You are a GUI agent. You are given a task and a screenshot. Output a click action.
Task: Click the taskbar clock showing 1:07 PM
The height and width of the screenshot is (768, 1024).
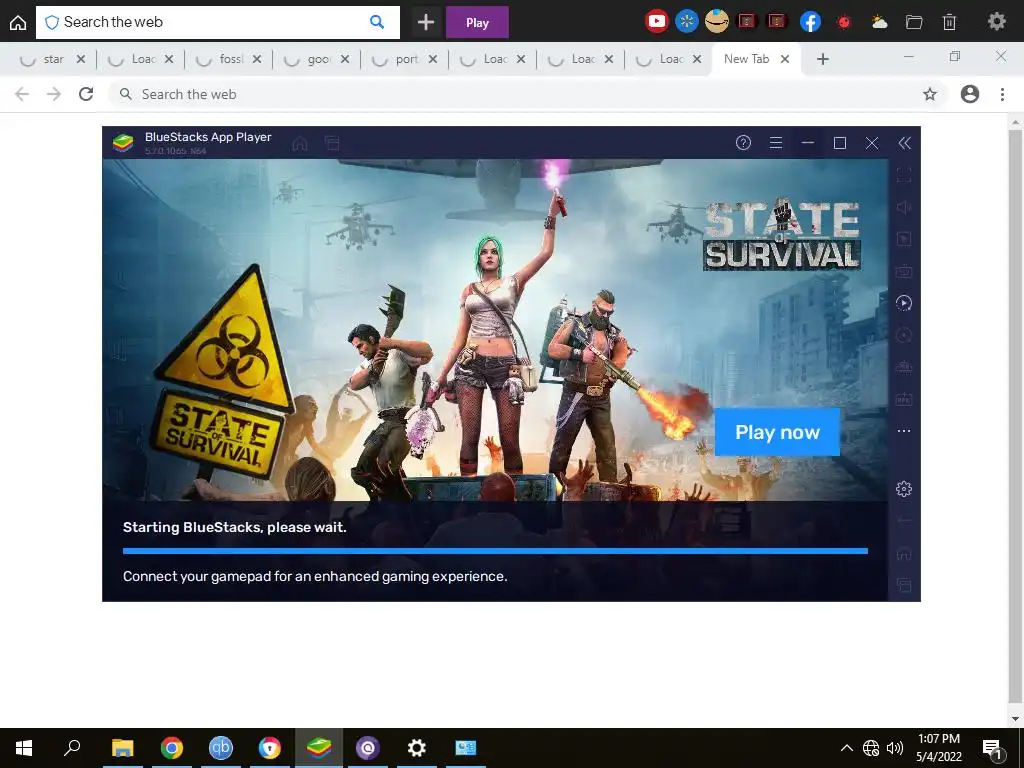tap(938, 748)
